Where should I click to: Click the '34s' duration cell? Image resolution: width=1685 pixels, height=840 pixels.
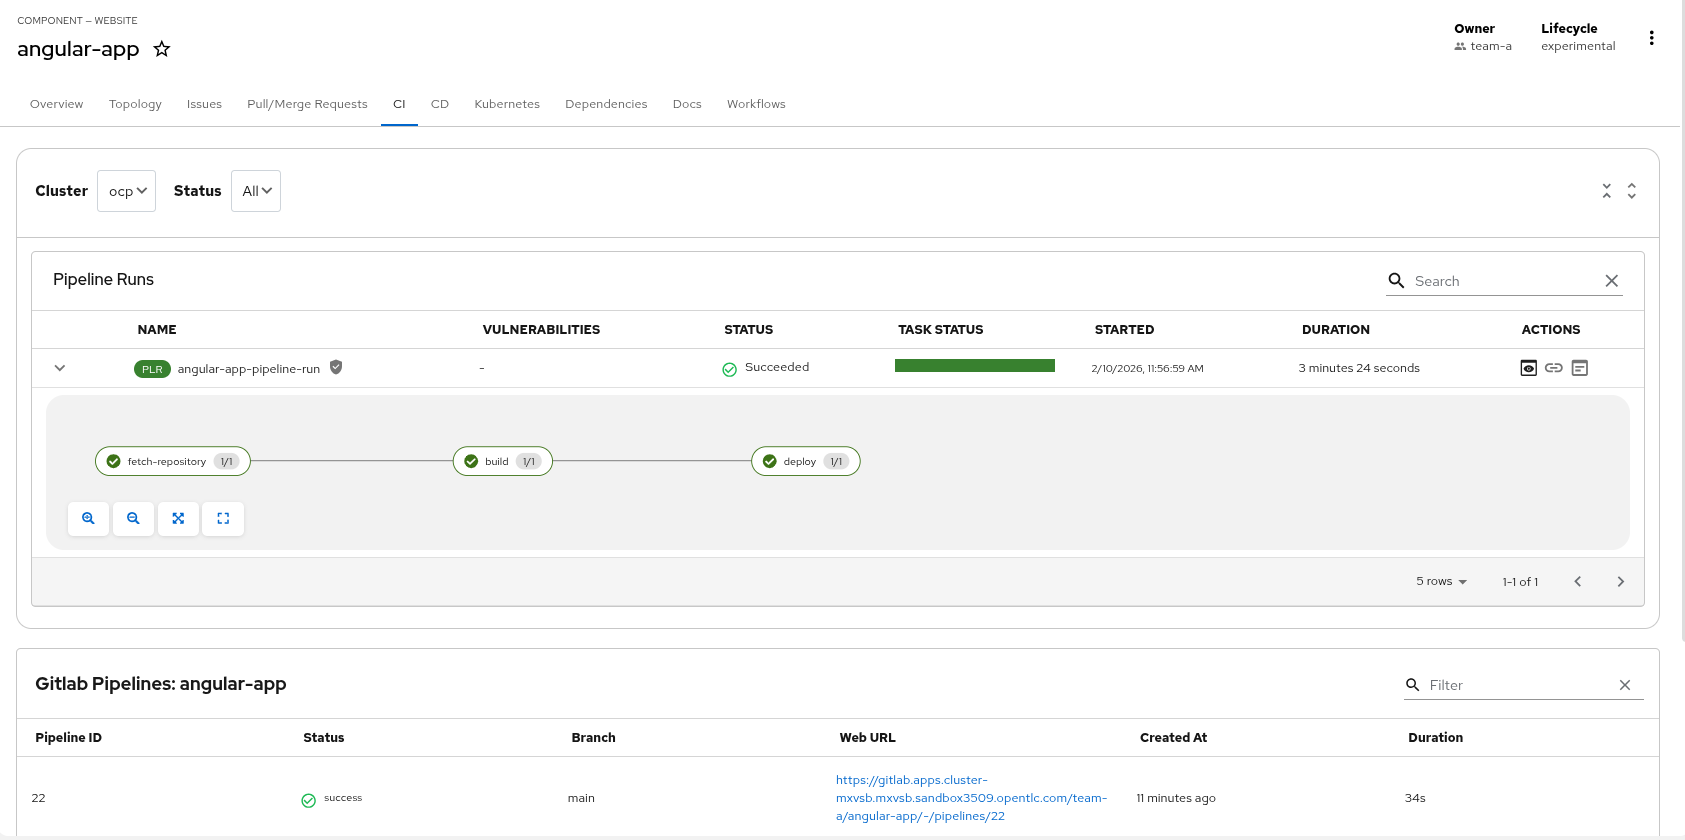(1415, 798)
